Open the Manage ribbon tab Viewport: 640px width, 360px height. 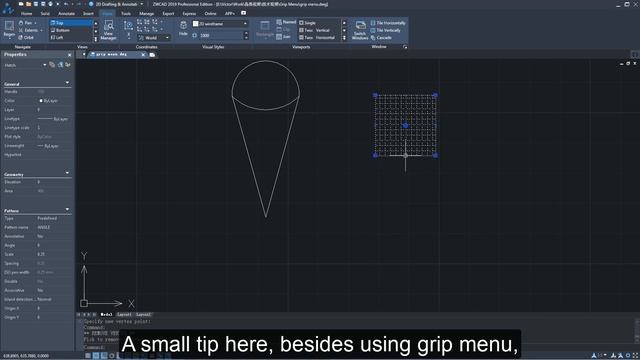click(x=147, y=13)
